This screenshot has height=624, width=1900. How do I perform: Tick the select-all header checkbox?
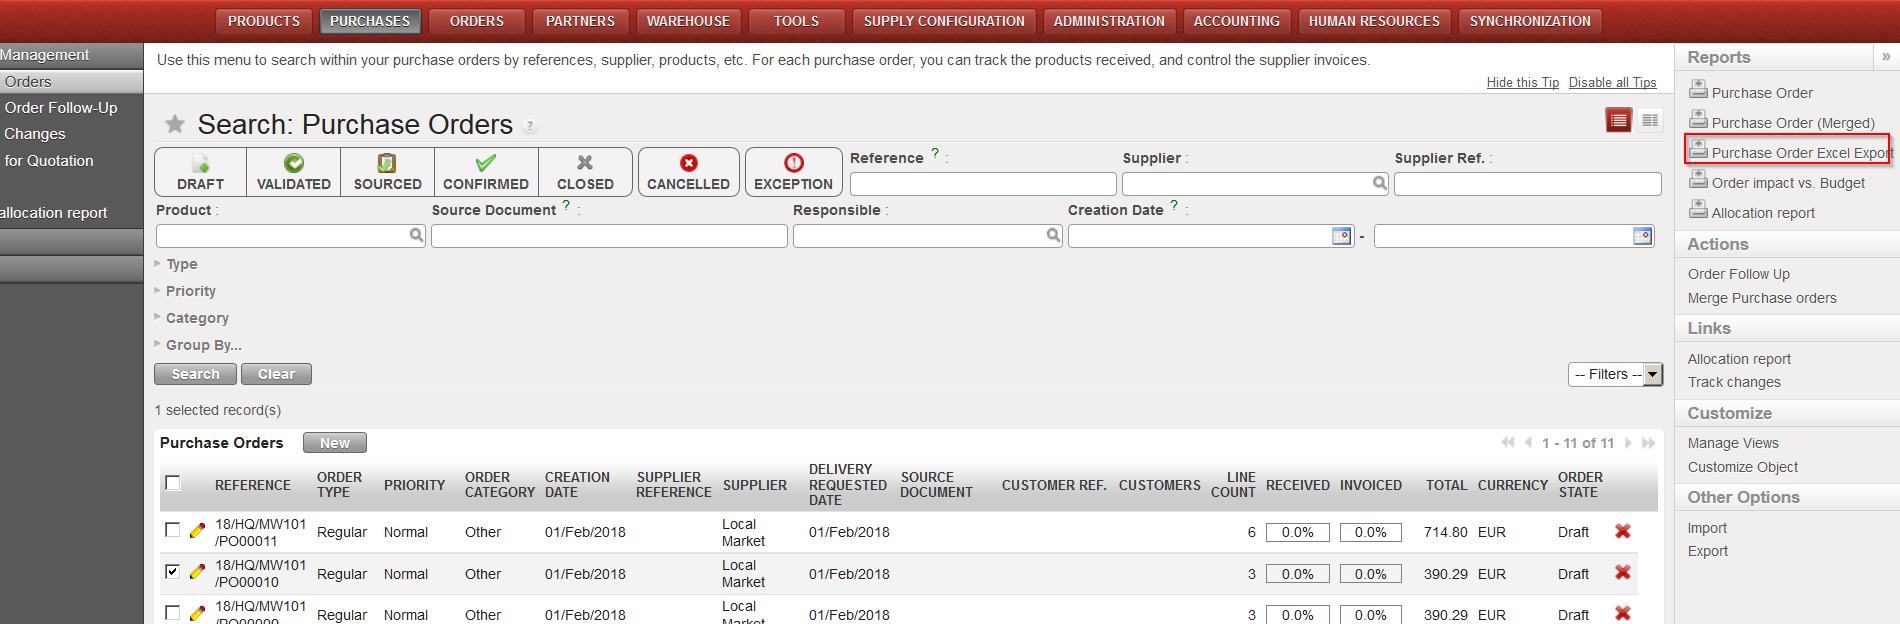coord(173,484)
